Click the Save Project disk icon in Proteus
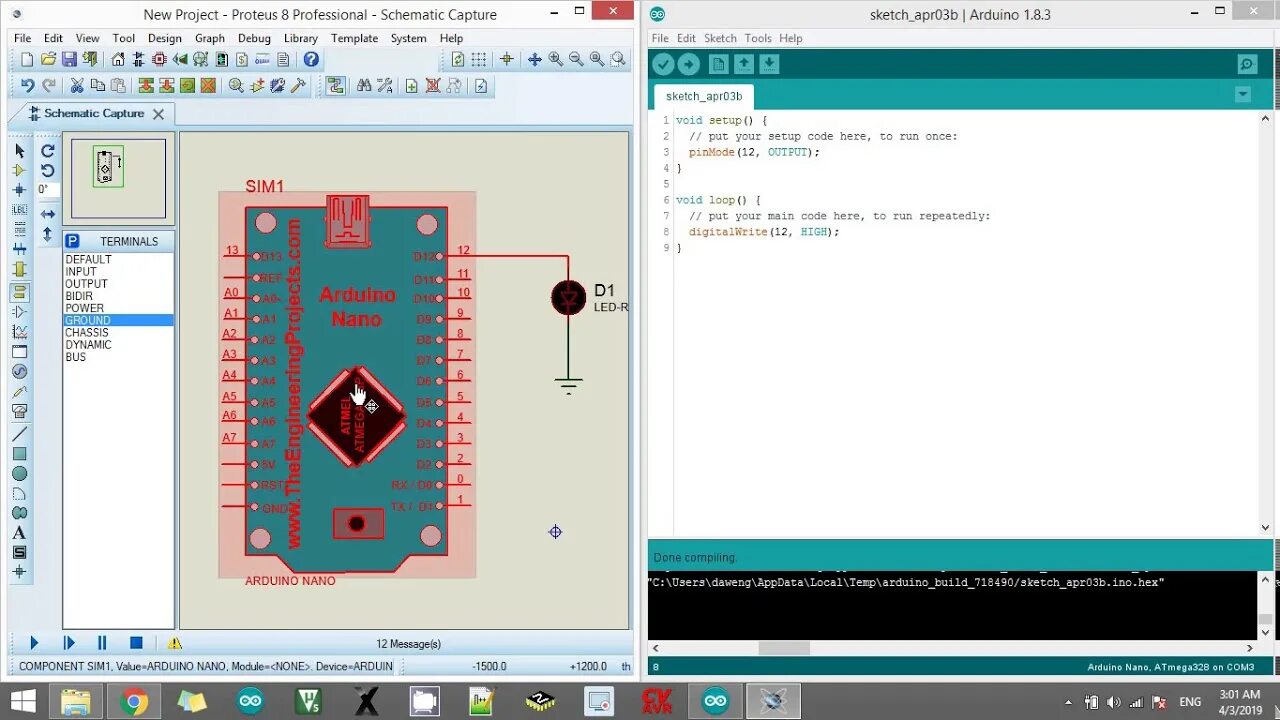This screenshot has width=1280, height=720. coord(69,60)
